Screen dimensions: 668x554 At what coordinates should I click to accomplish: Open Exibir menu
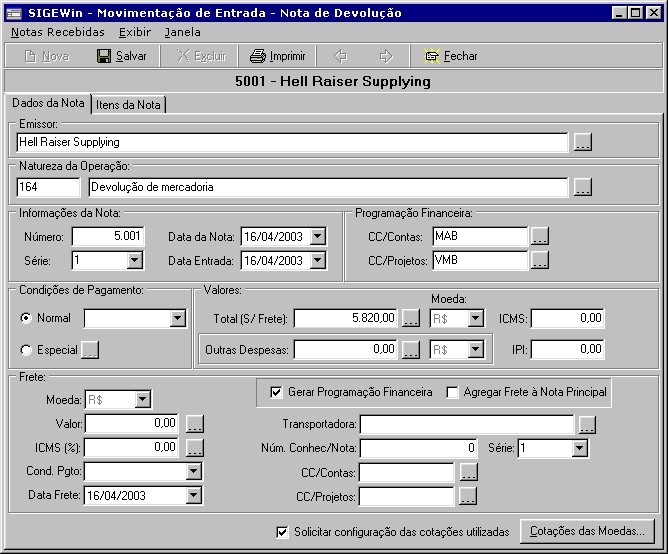pyautogui.click(x=135, y=32)
